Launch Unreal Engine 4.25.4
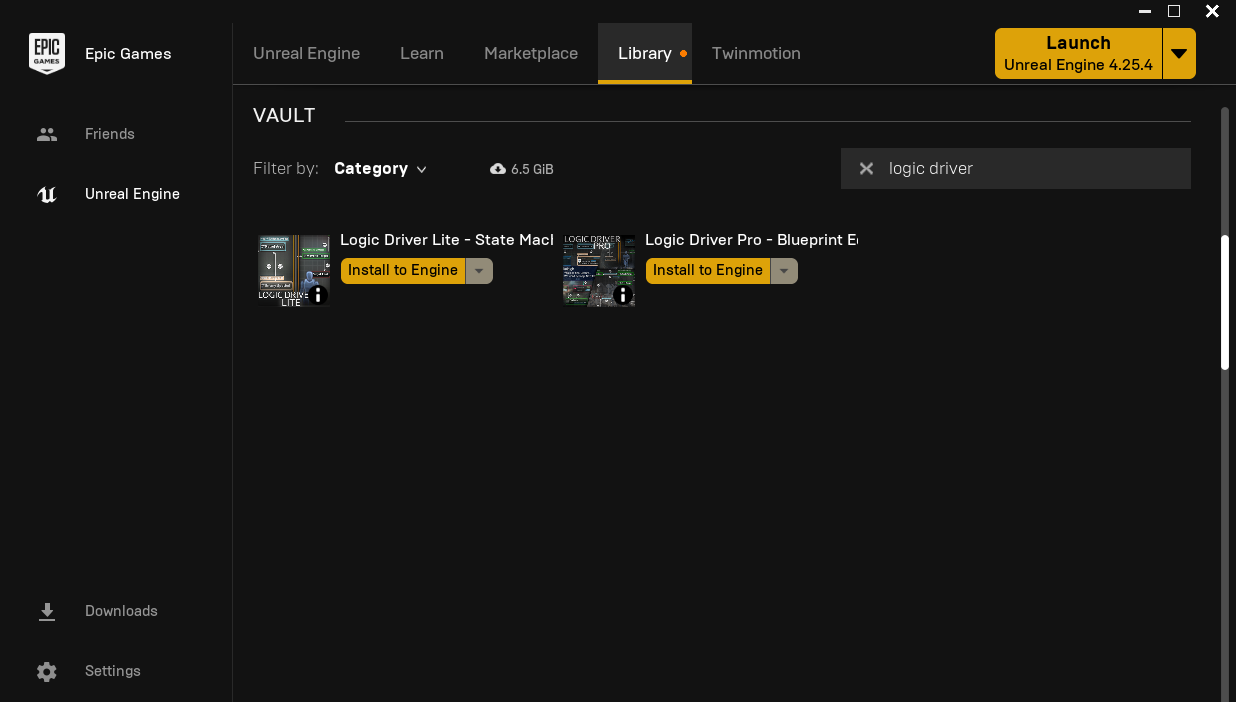The height and width of the screenshot is (702, 1236). 1078,54
